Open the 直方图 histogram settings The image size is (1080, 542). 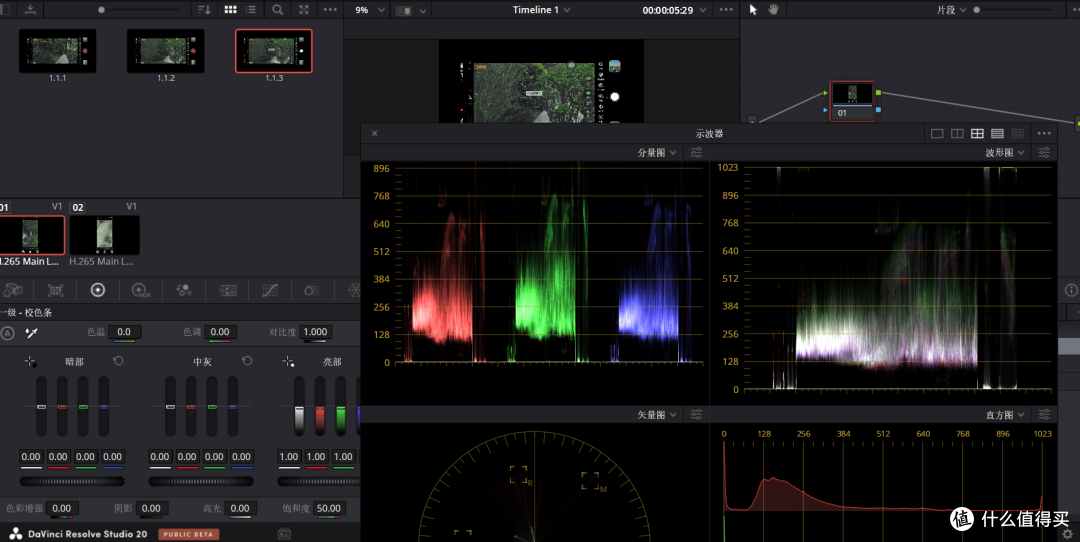point(1044,415)
